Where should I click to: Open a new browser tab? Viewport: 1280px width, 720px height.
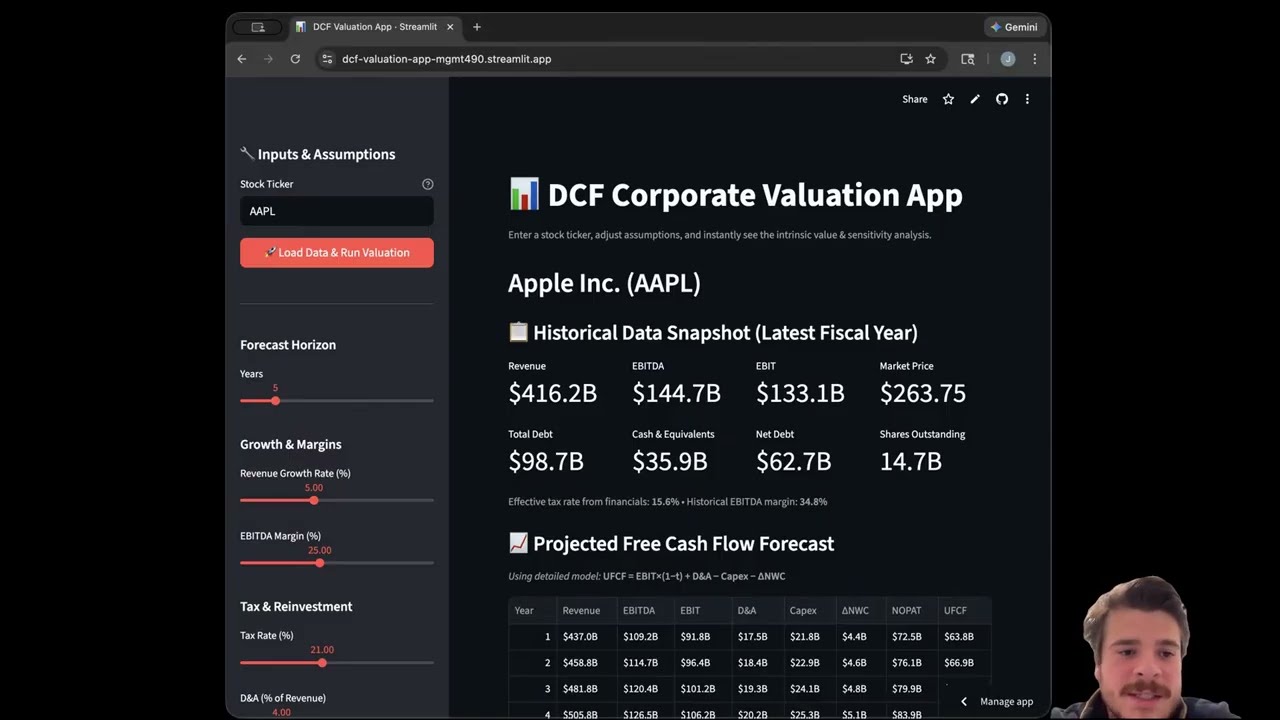[x=476, y=27]
